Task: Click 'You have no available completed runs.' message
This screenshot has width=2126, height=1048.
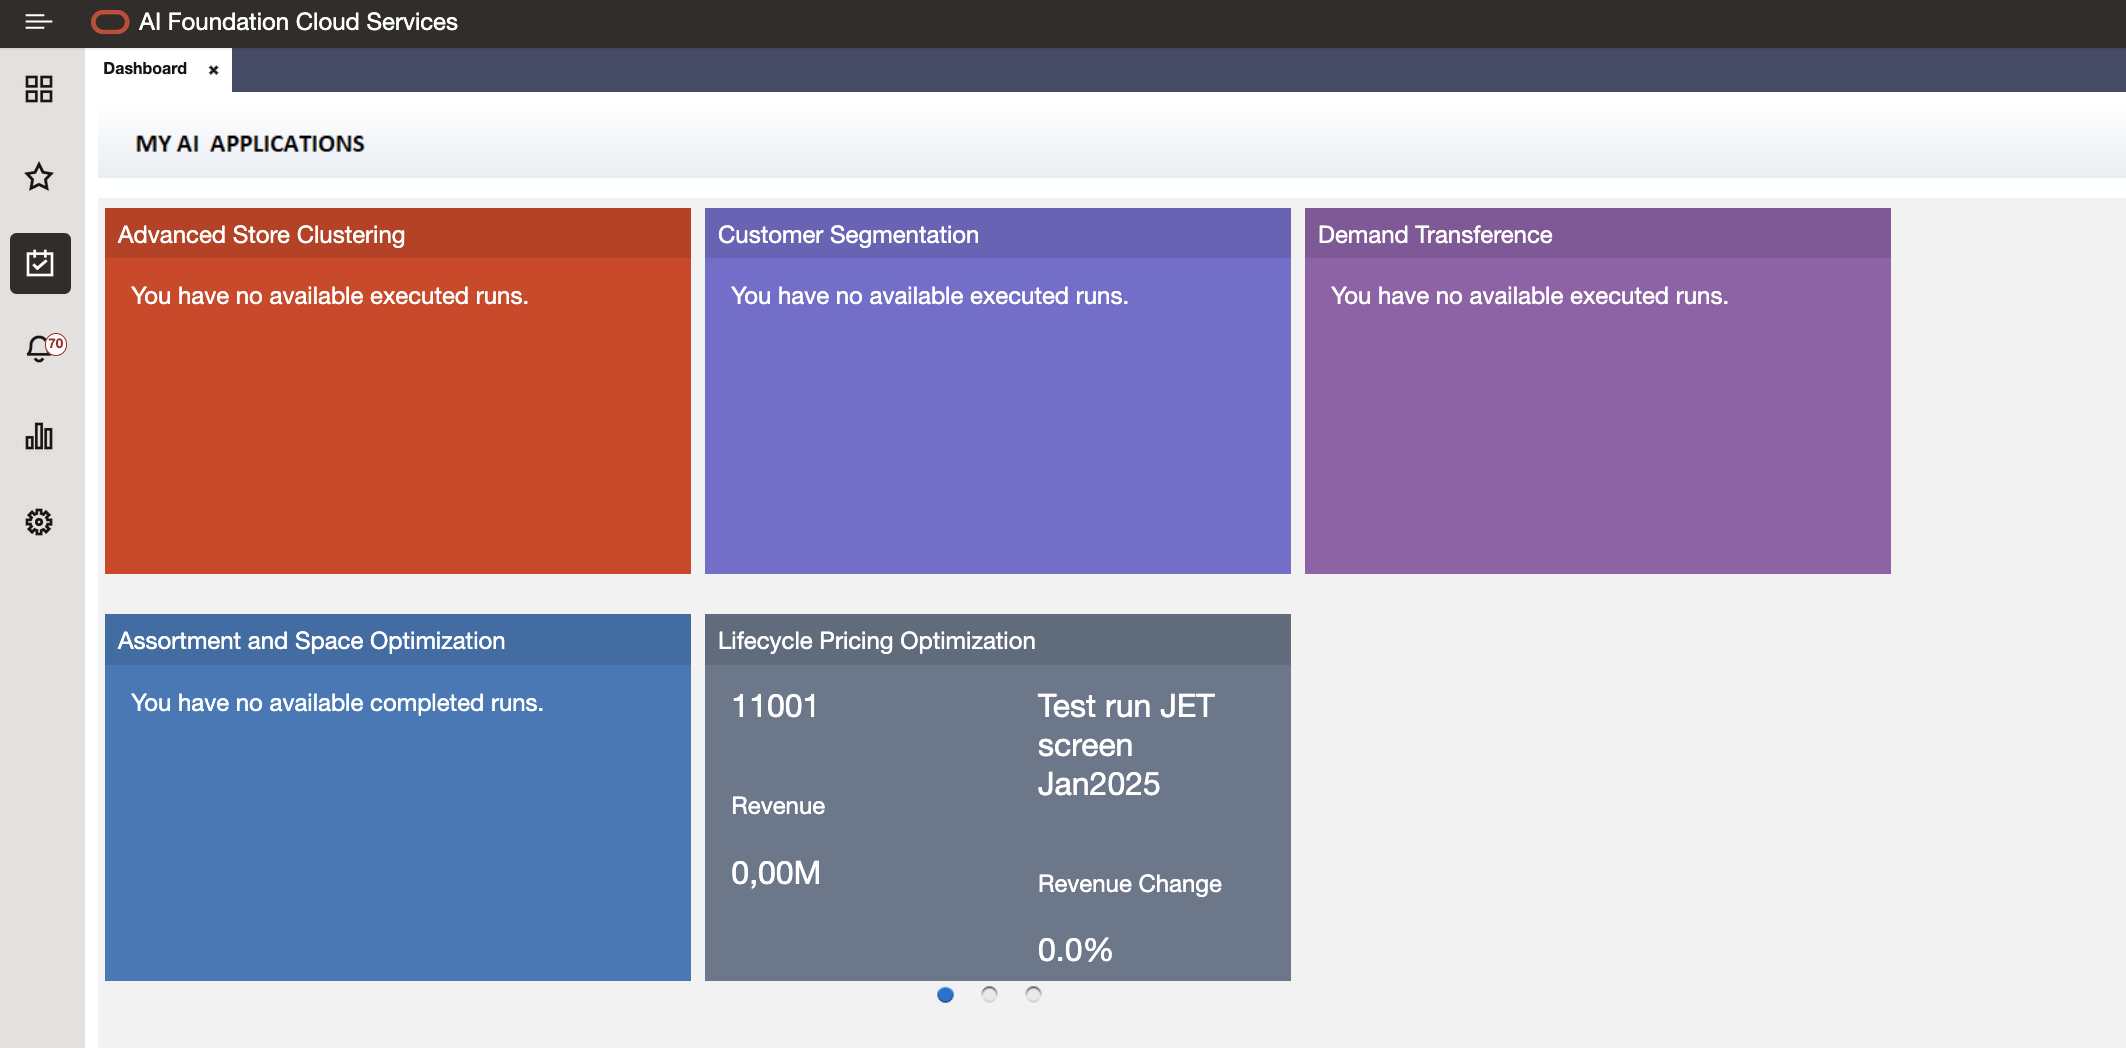Action: click(x=337, y=703)
